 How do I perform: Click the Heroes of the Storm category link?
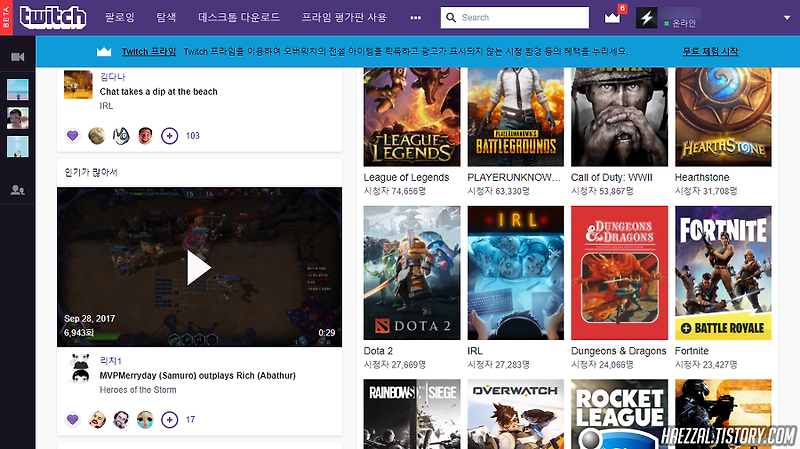[x=138, y=390]
